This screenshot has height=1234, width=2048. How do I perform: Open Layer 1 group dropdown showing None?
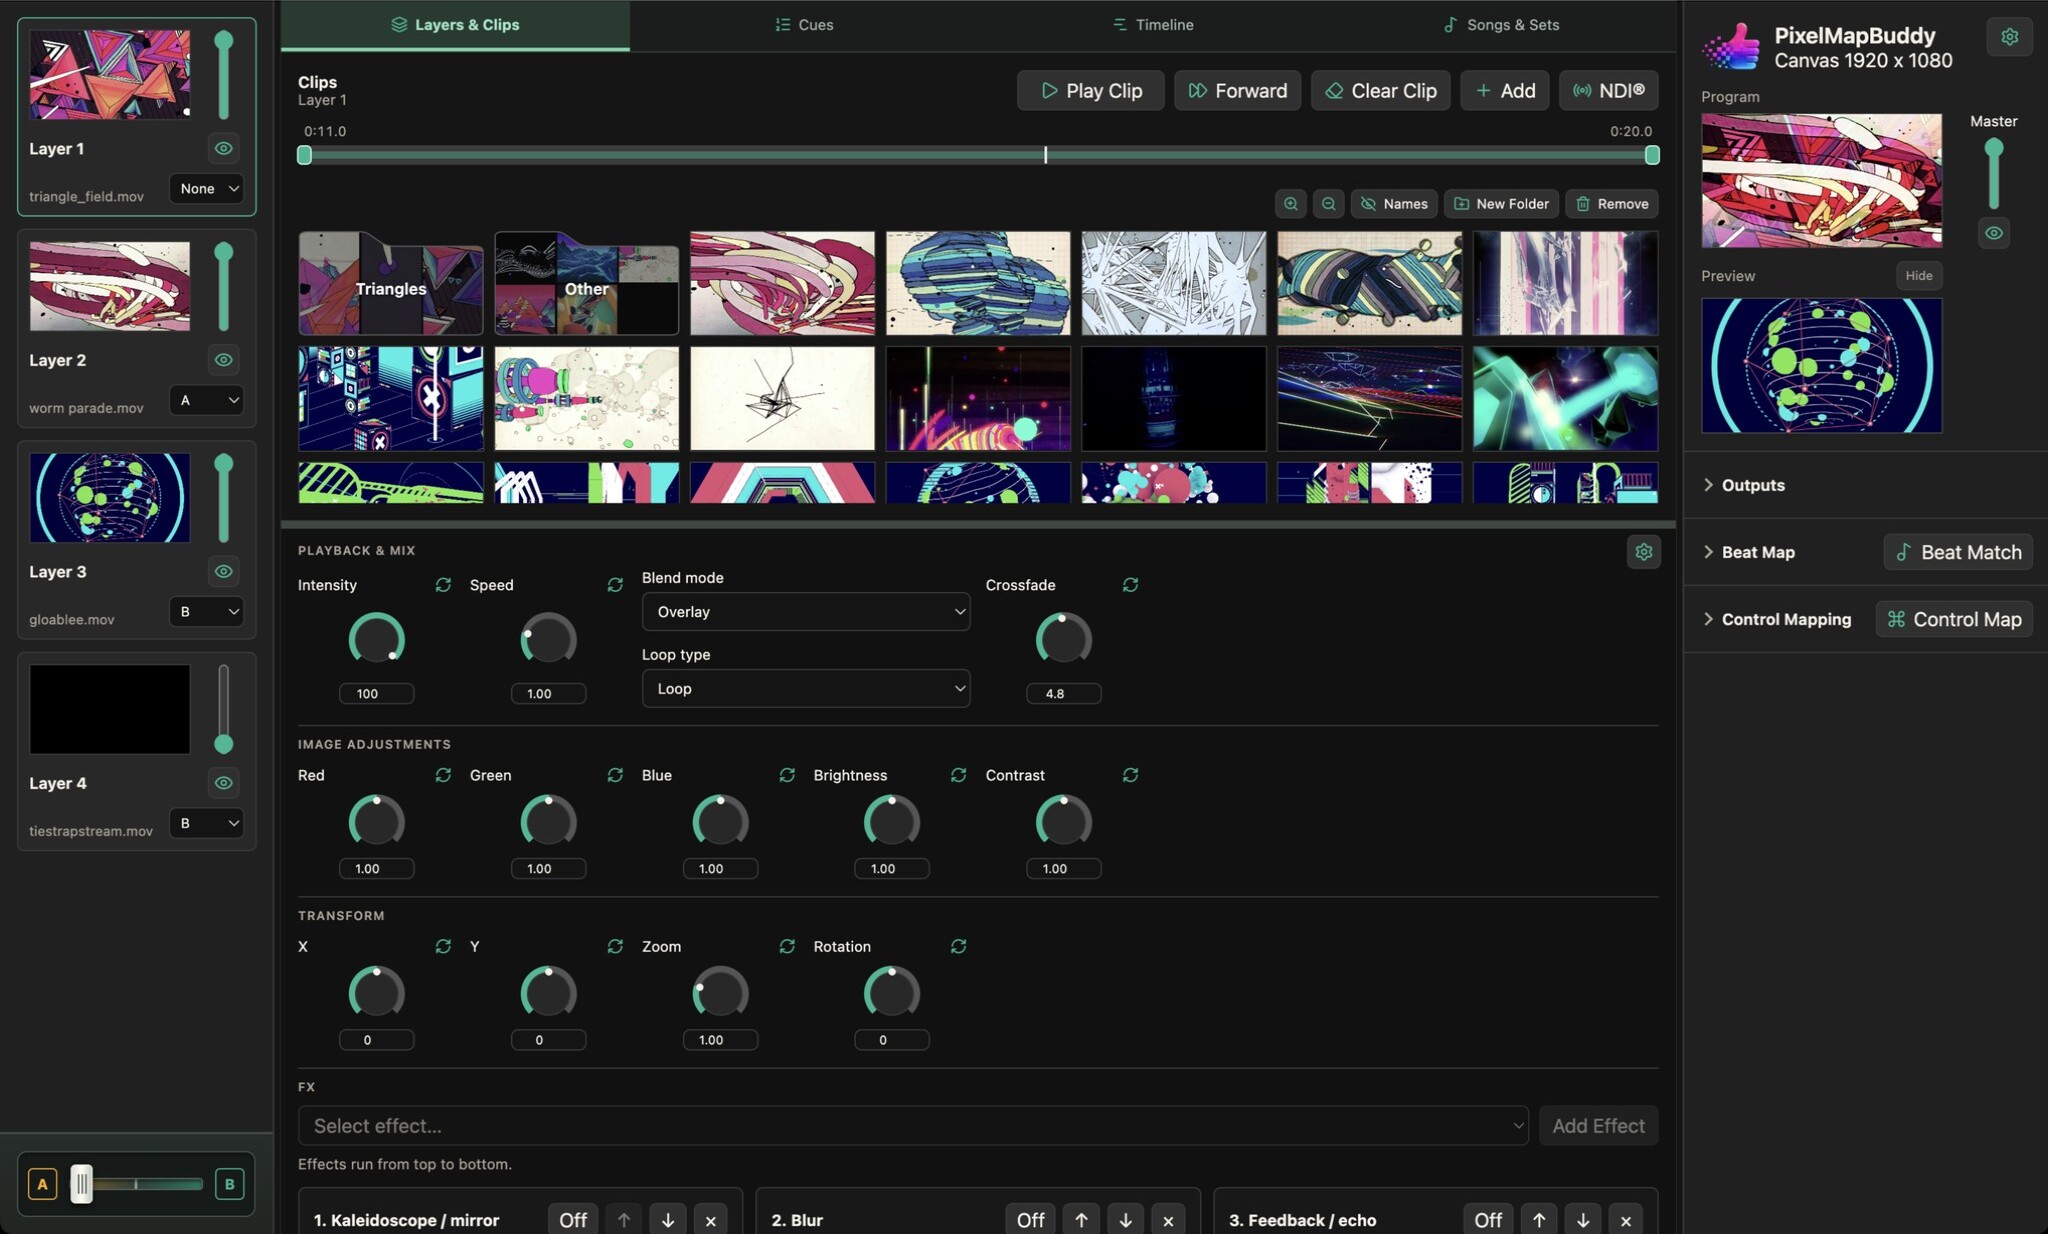[206, 188]
